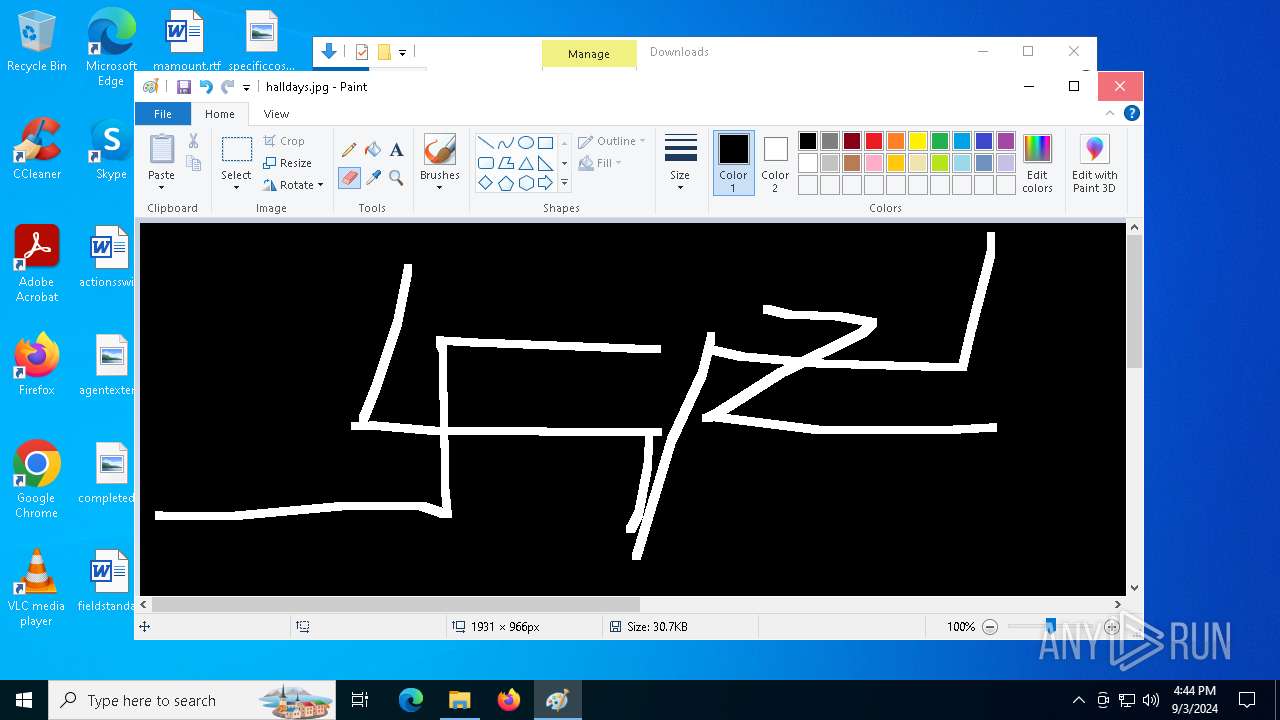Click Manage tab in Downloads window

589,54
